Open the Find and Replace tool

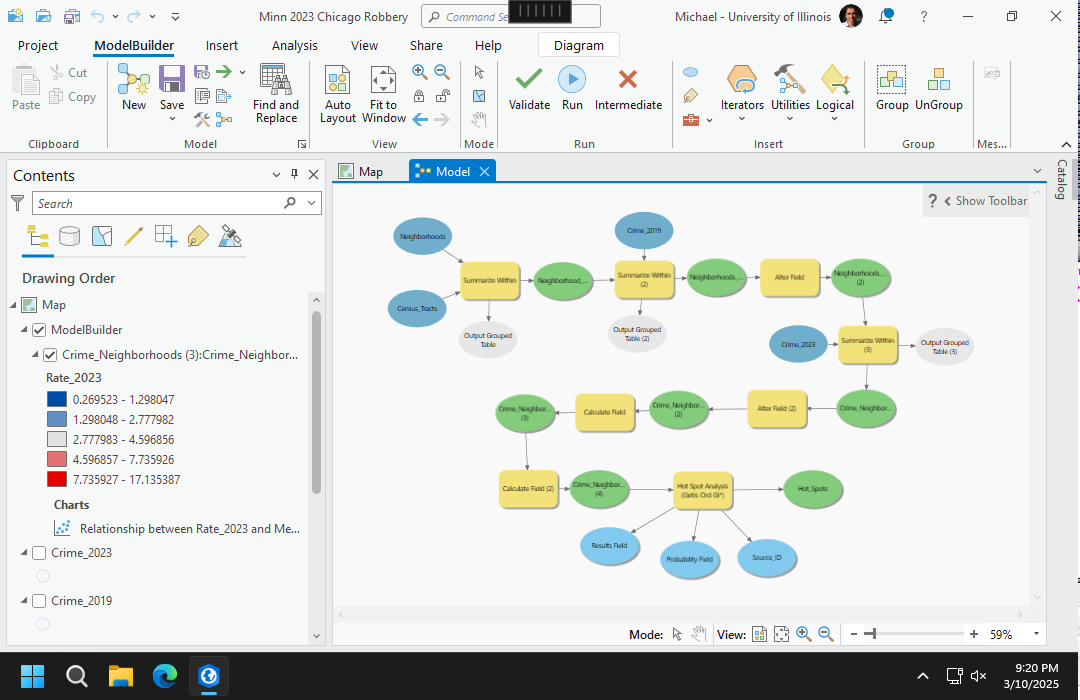[x=275, y=80]
